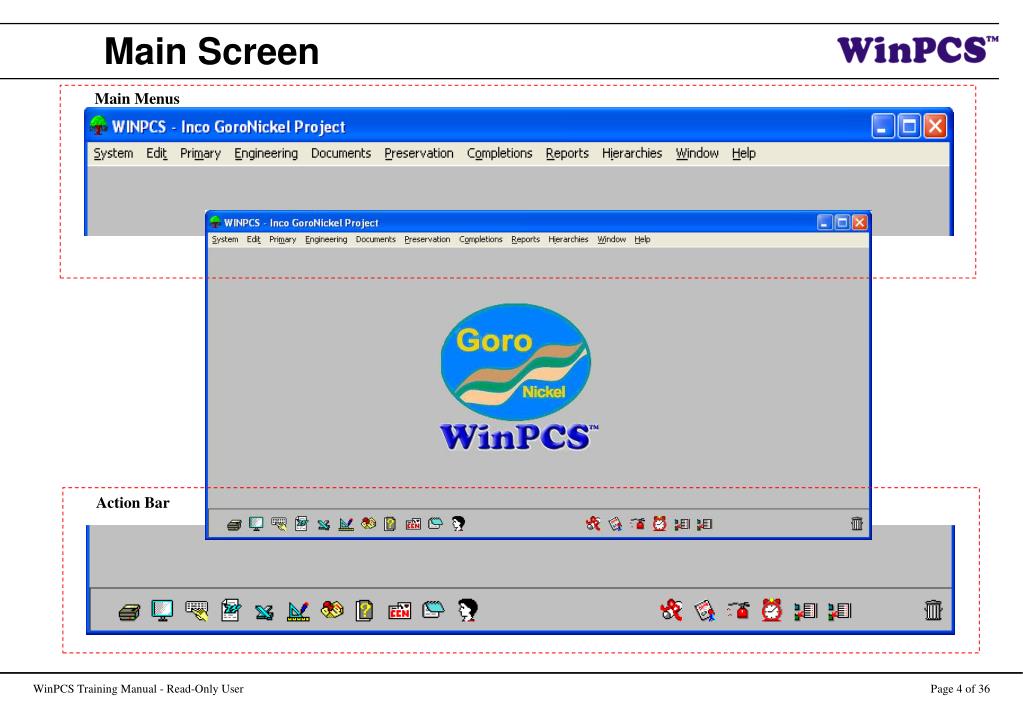Click the notepad icon in center WinPCS window
The width and height of the screenshot is (1023, 708).
point(435,523)
